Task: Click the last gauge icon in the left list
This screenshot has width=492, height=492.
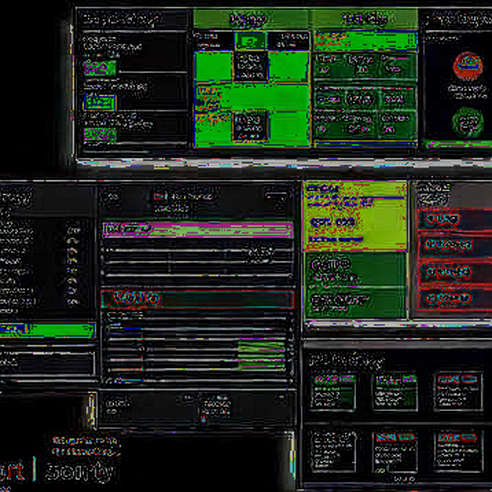Action: click(73, 302)
